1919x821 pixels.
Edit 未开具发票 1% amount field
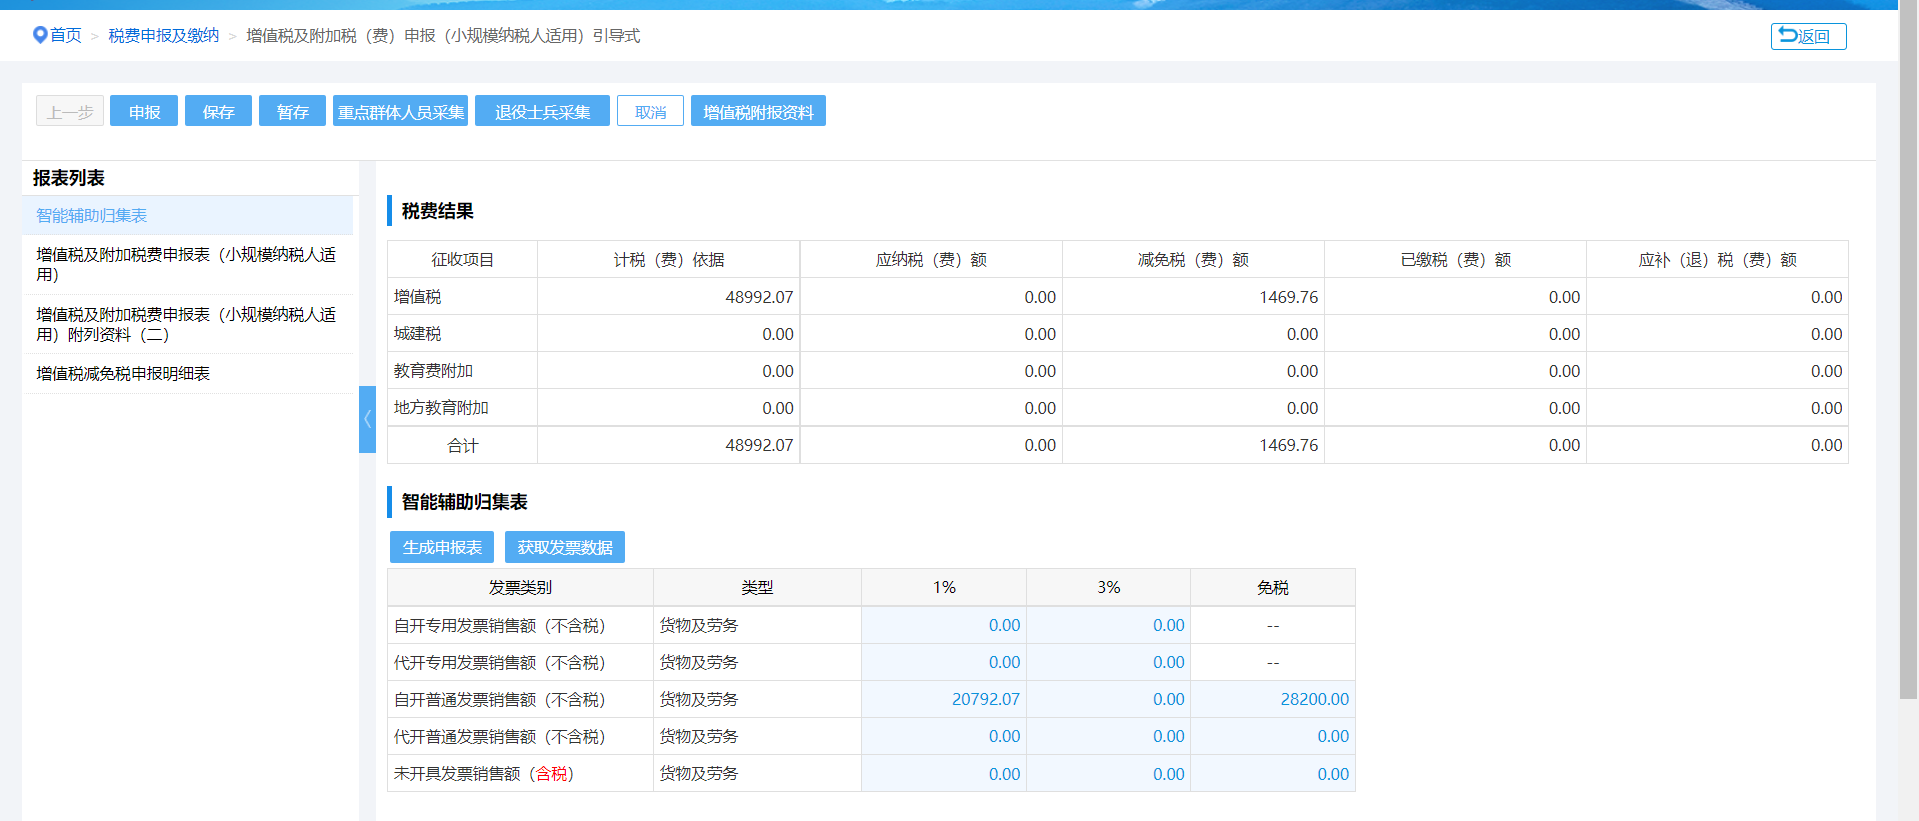(944, 774)
